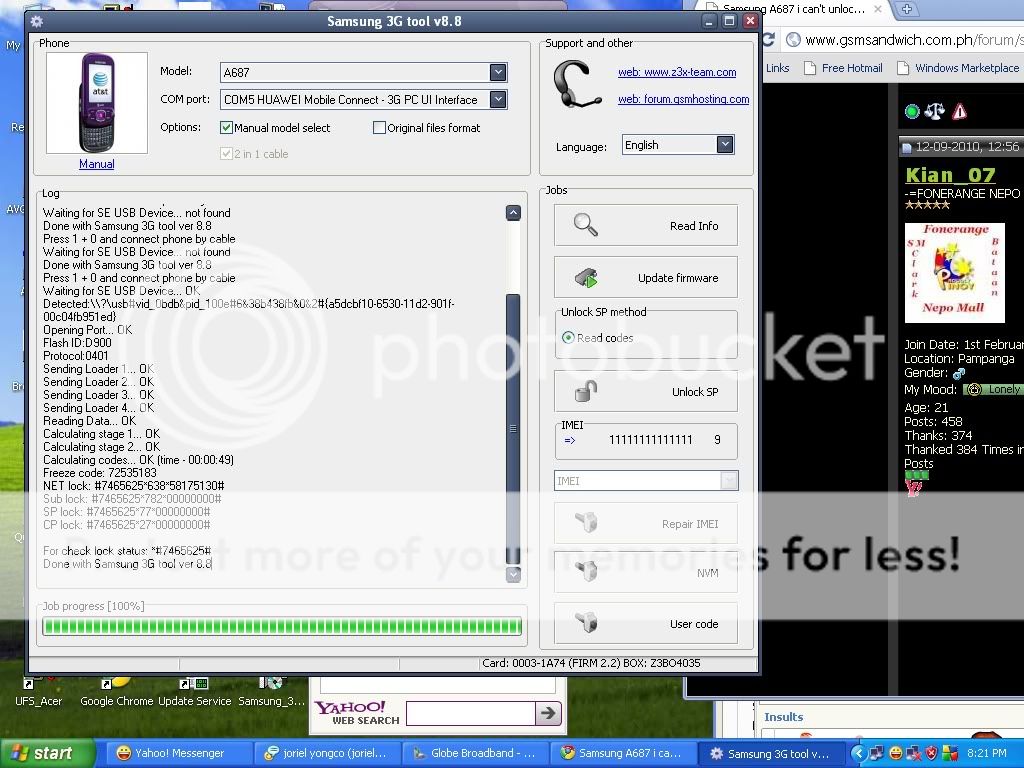Click the Yahoo web search input

click(470, 713)
